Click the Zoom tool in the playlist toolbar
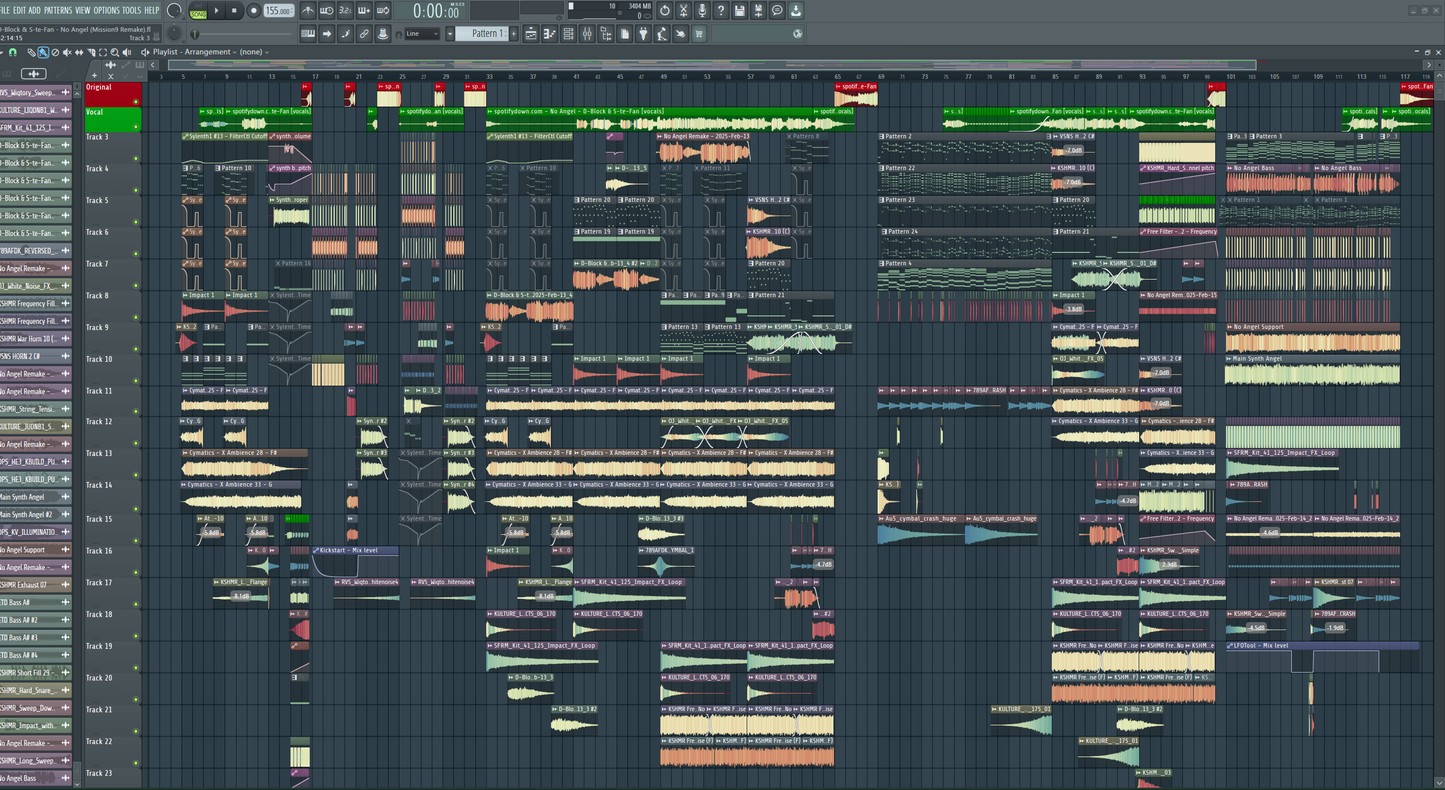This screenshot has width=1445, height=790. click(x=114, y=52)
